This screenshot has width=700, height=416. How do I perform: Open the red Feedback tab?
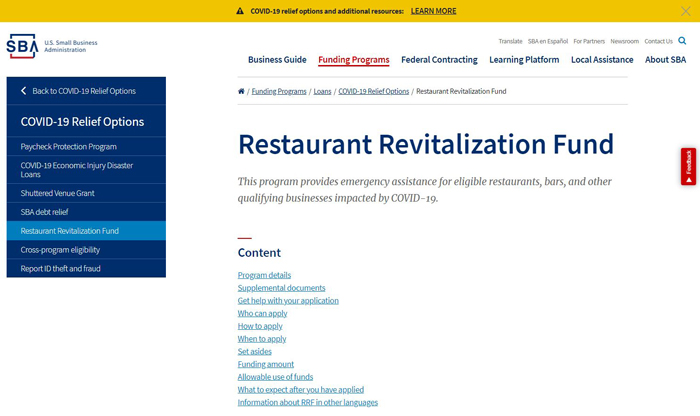pos(688,166)
